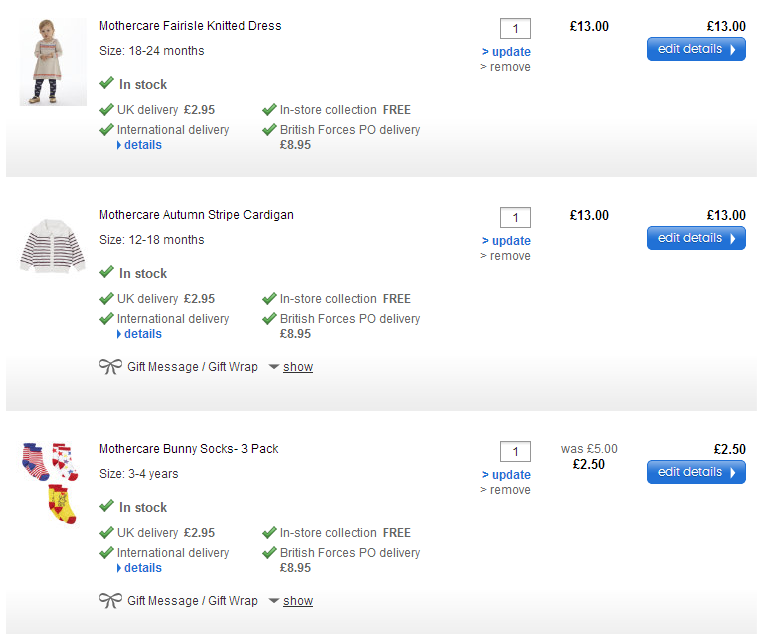Click the UK delivery checkmark icon for Cardigan
Viewport: 767px width, 634px height.
(106, 298)
